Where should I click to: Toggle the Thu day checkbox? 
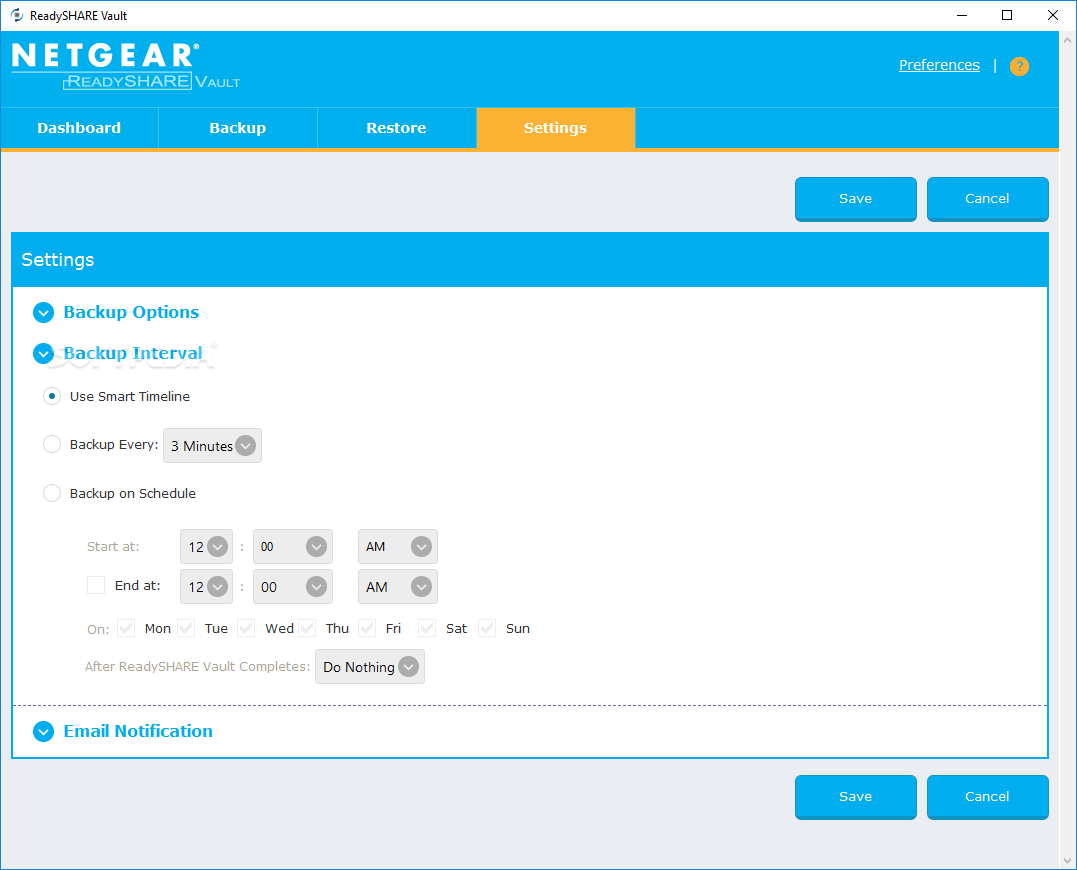point(307,628)
